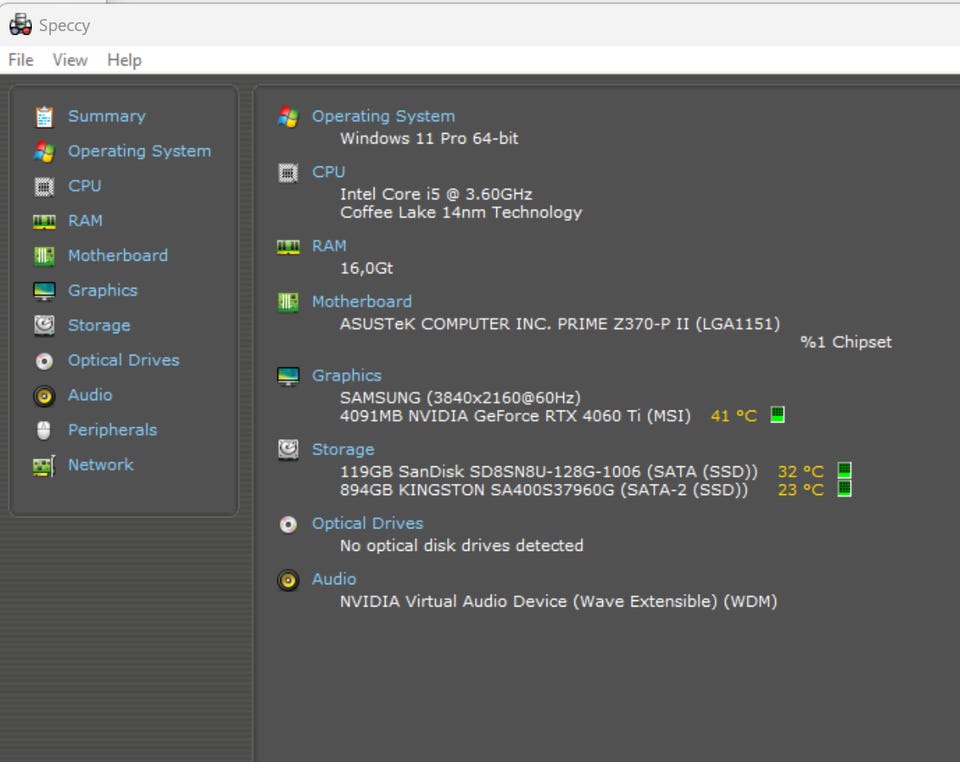The image size is (960, 762).
Task: Click the RTX 4060 Ti temperature indicator
Action: click(x=778, y=415)
